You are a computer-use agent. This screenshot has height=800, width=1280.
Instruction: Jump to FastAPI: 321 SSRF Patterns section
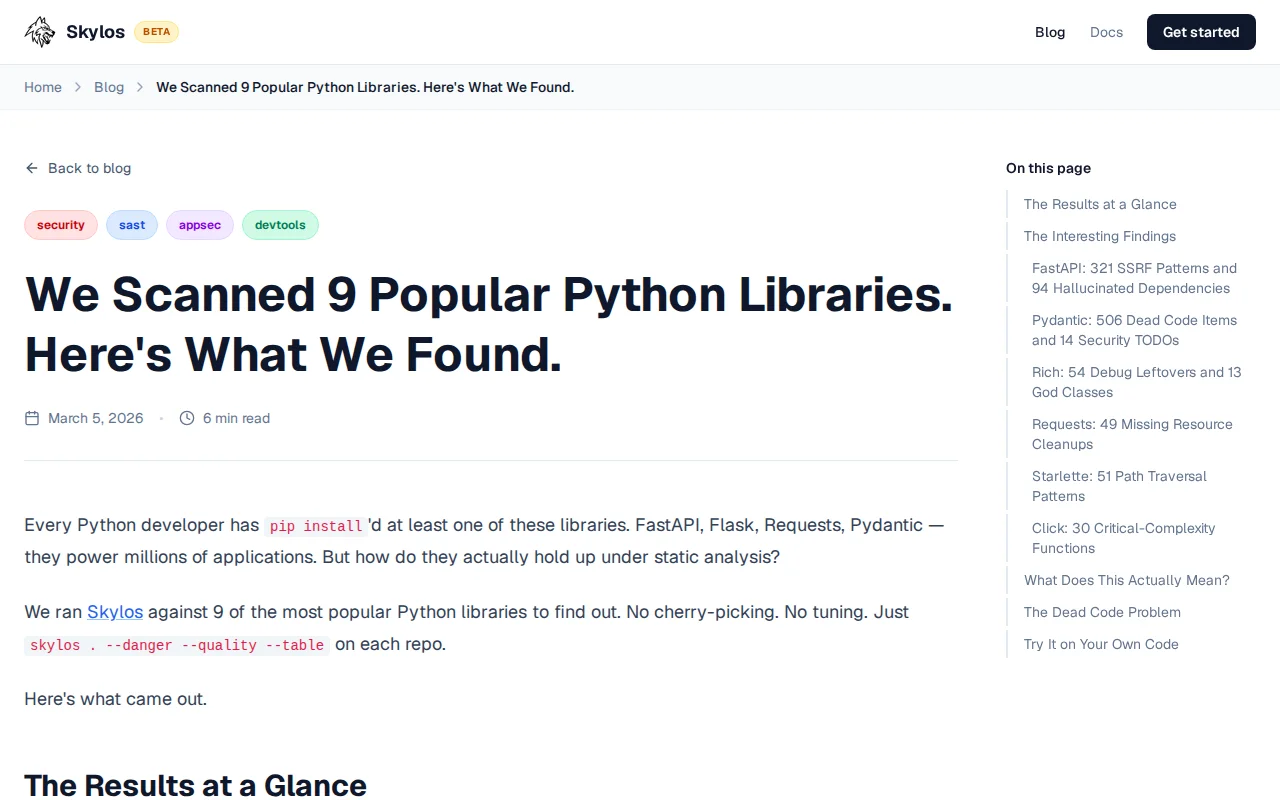pos(1135,278)
